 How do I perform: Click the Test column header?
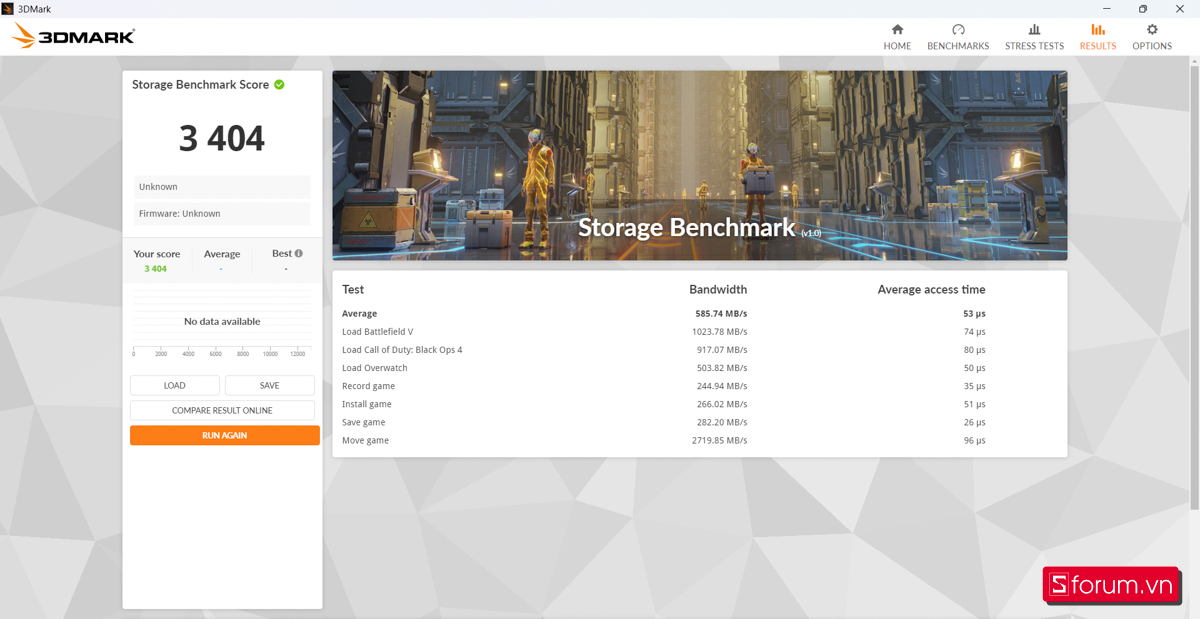coord(353,290)
